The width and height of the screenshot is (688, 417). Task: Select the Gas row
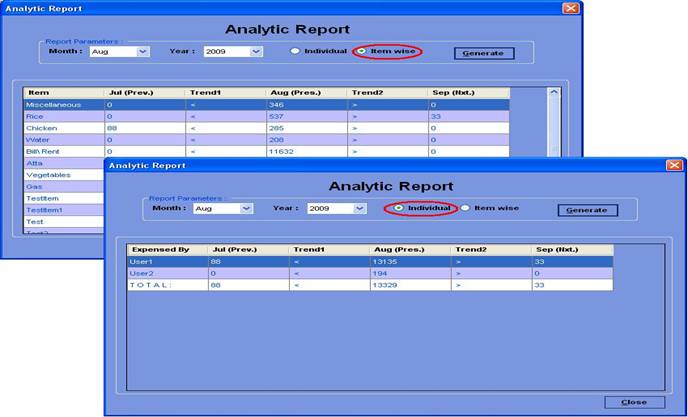[64, 187]
